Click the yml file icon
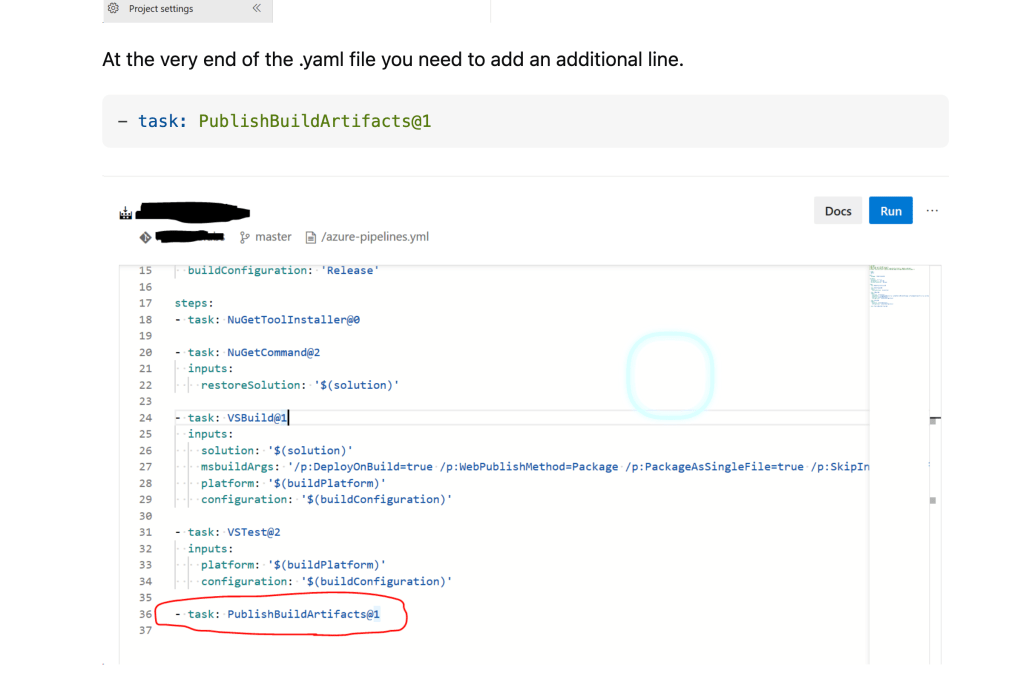 click(311, 238)
